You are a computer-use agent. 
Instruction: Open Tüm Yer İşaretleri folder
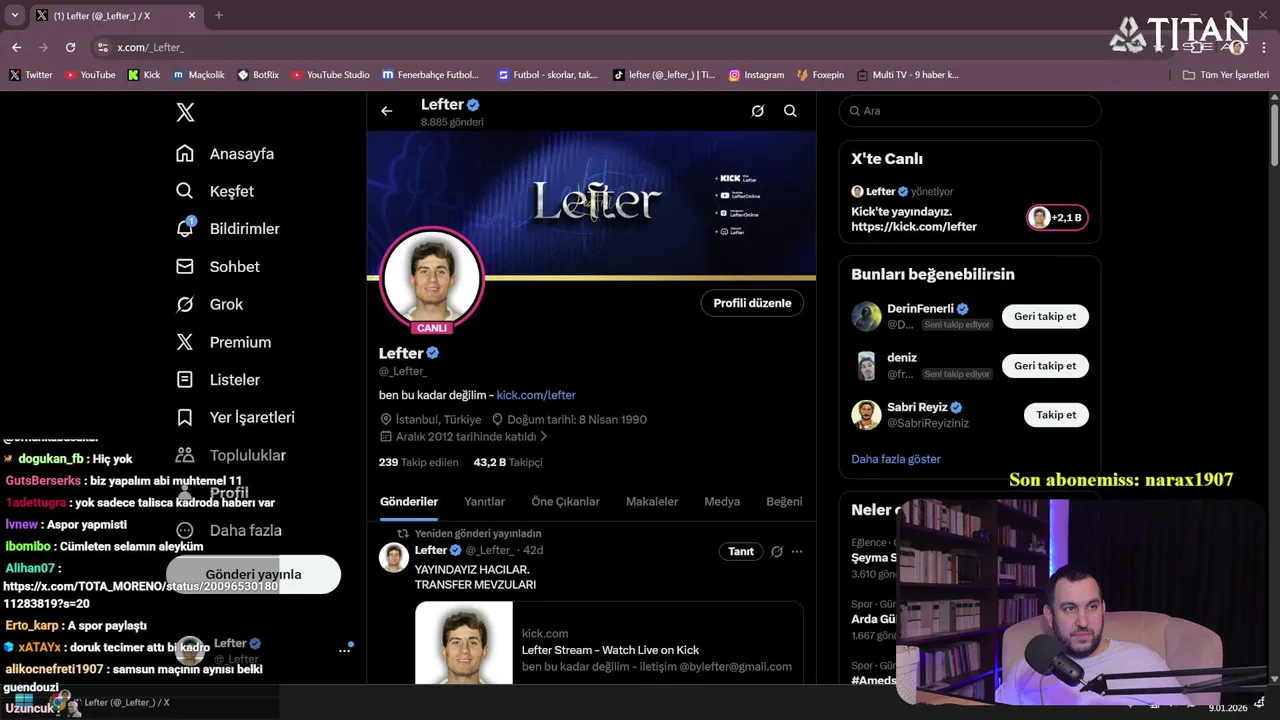(x=1226, y=75)
